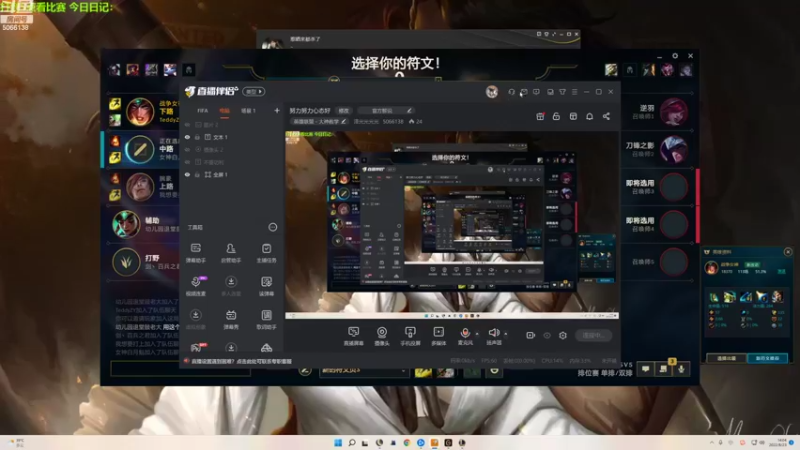
Task: Add 直播屏幕 screen capture source
Action: pyautogui.click(x=353, y=336)
